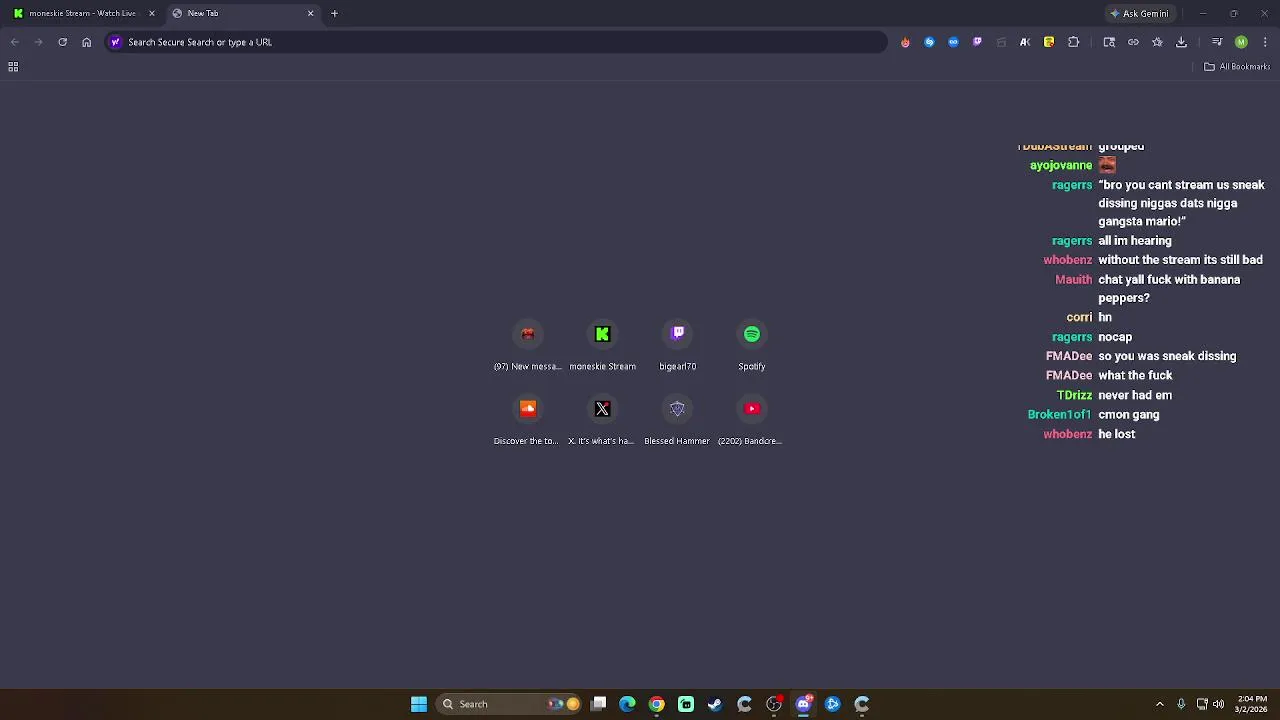1280x720 pixels.
Task: Open the New messages shortcut tile
Action: coord(528,345)
